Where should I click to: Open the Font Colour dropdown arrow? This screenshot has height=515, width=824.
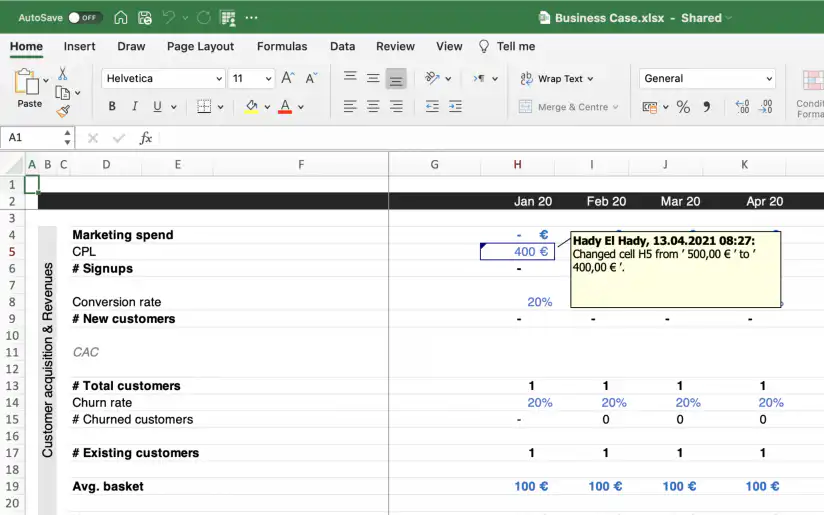pos(301,107)
